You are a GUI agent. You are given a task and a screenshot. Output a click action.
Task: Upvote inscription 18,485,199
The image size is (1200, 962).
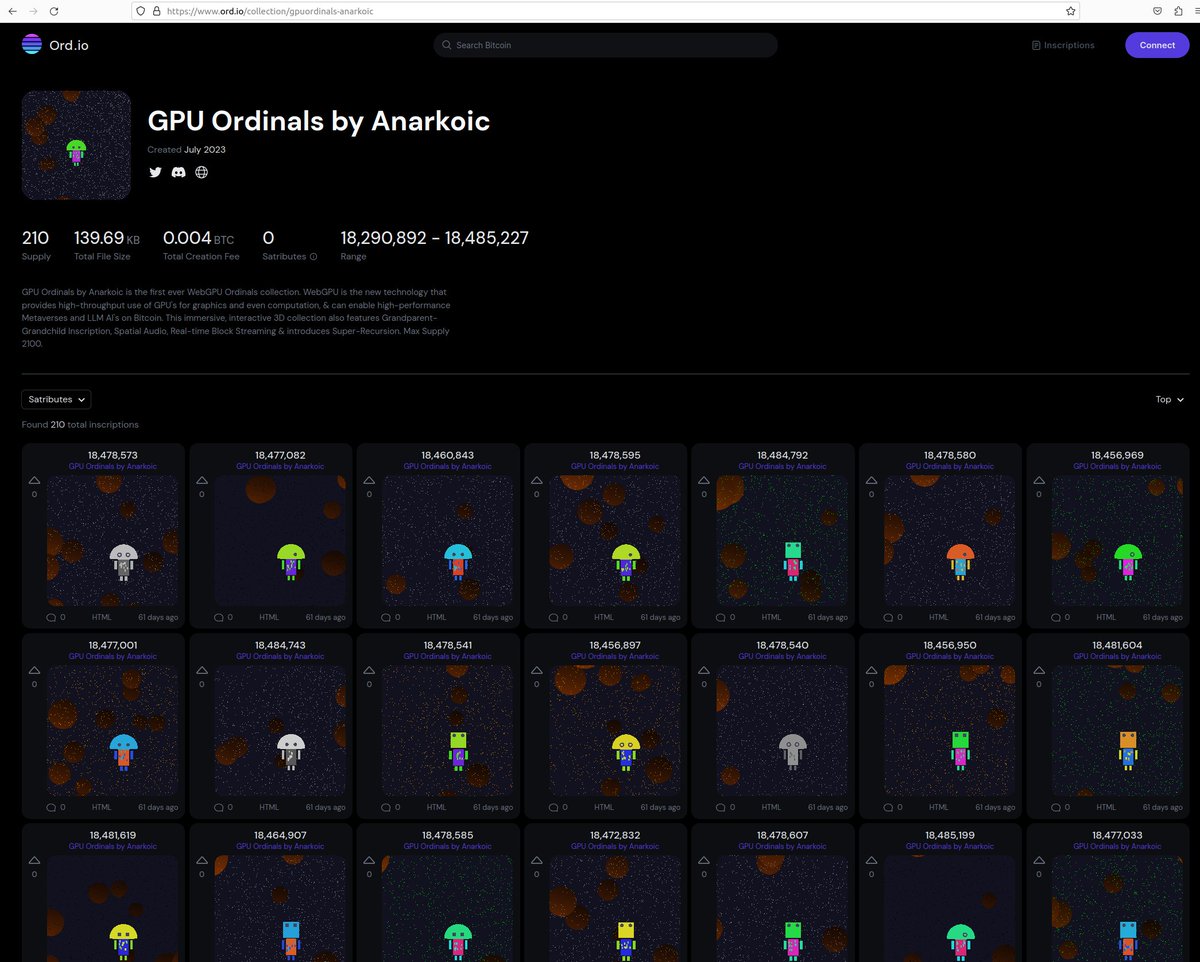[871, 861]
